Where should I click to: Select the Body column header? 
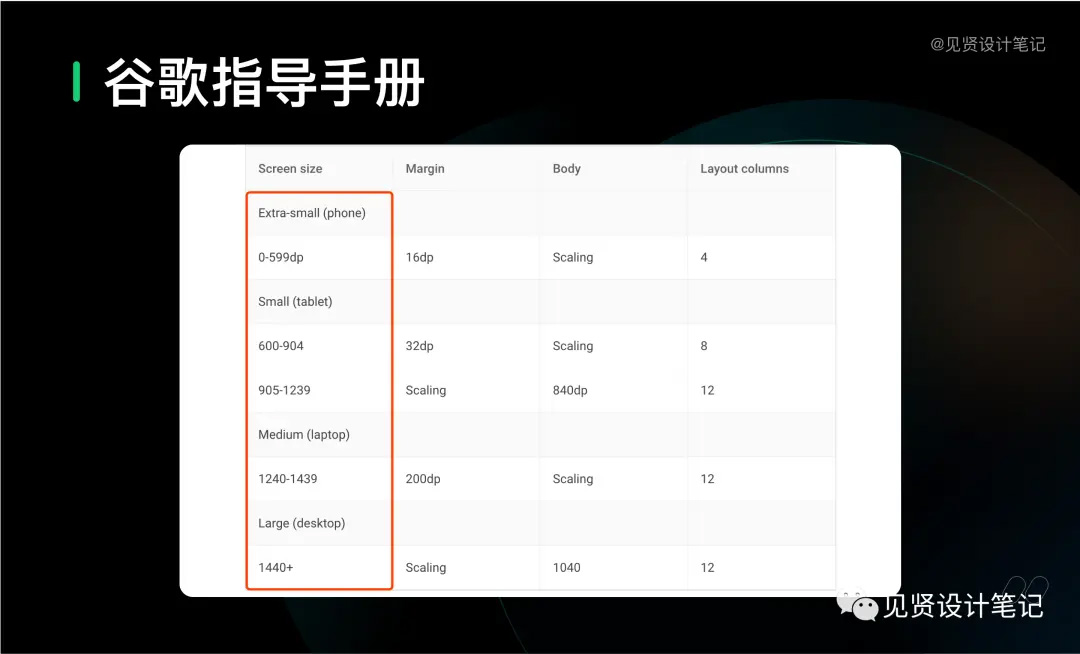pyautogui.click(x=567, y=169)
